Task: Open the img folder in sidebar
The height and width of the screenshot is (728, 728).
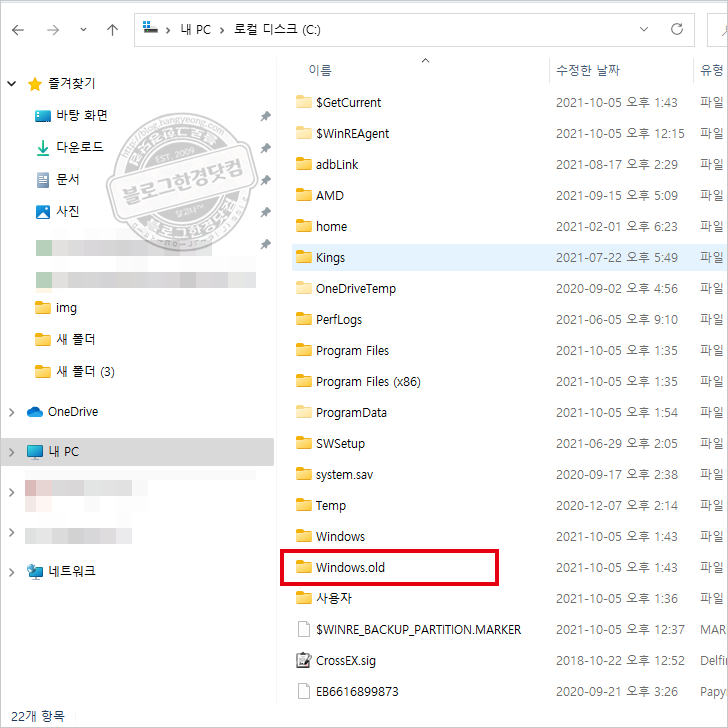Action: point(56,308)
